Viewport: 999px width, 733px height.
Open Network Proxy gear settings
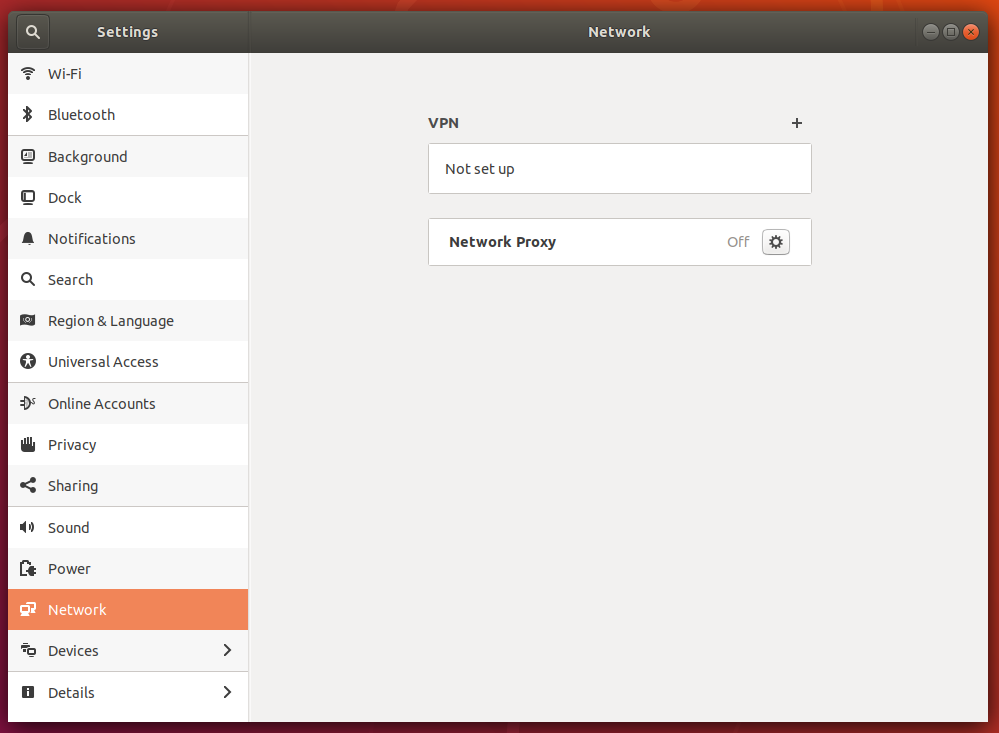776,242
